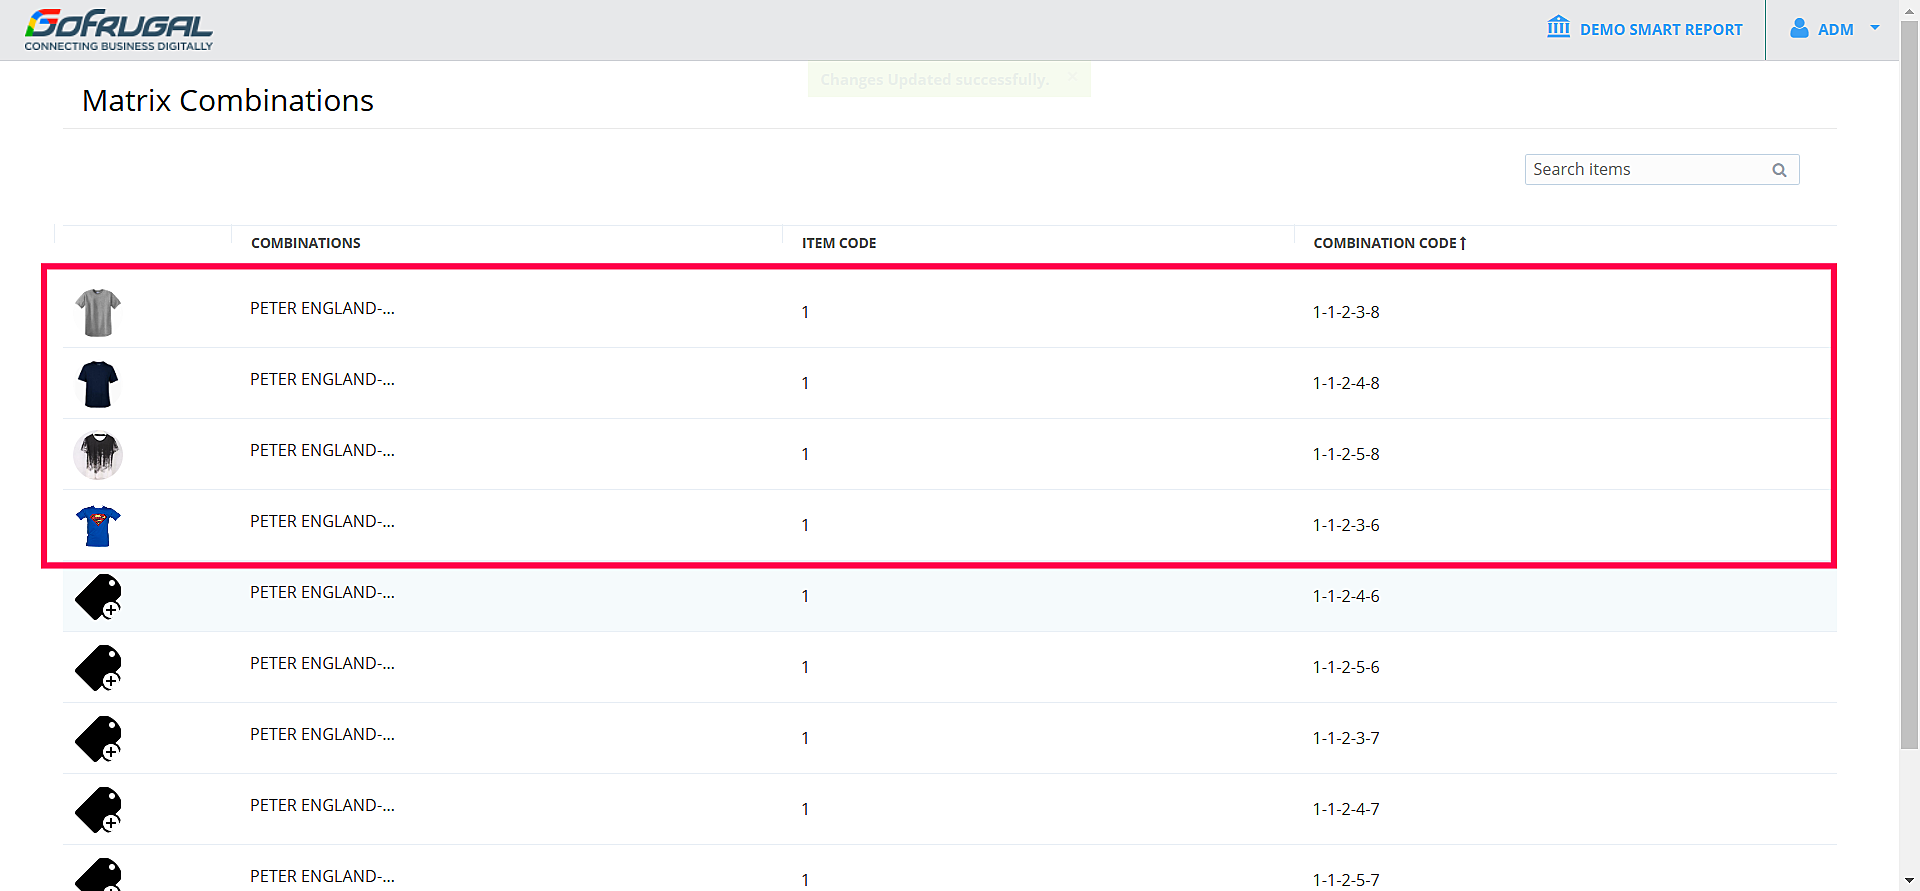Select PETER ENGLAND combination in row 1-1-2-5-8
The width and height of the screenshot is (1920, 891).
(322, 450)
